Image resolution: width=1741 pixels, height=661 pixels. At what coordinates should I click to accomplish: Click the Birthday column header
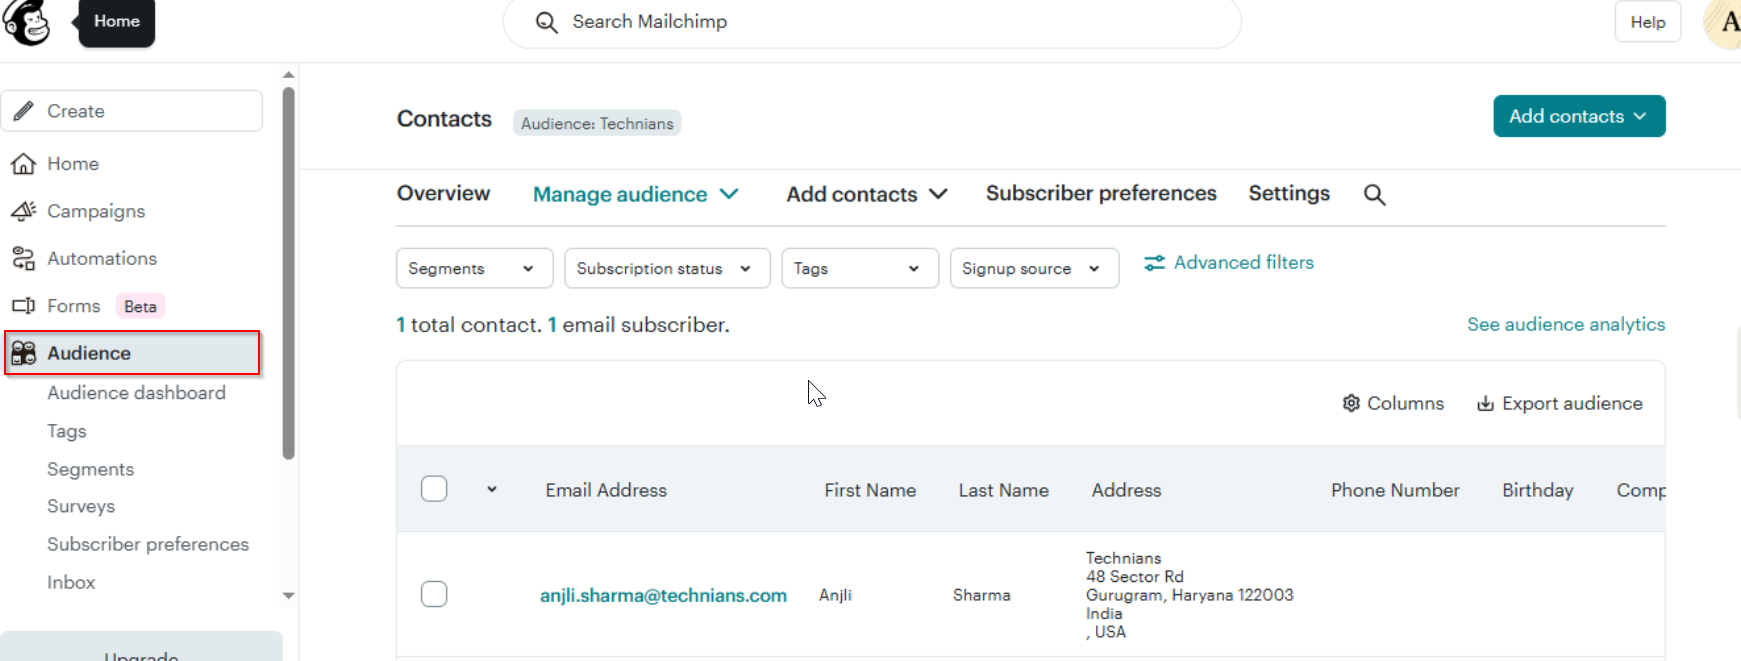1537,490
